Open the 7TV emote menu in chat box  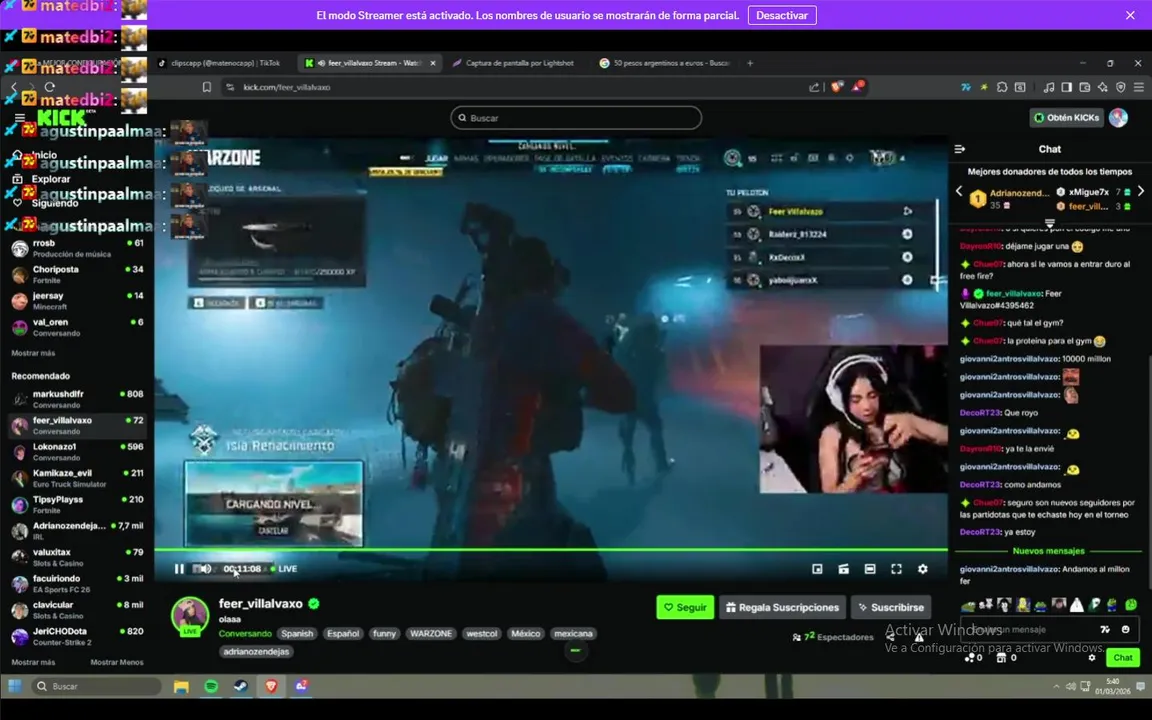tap(1105, 630)
